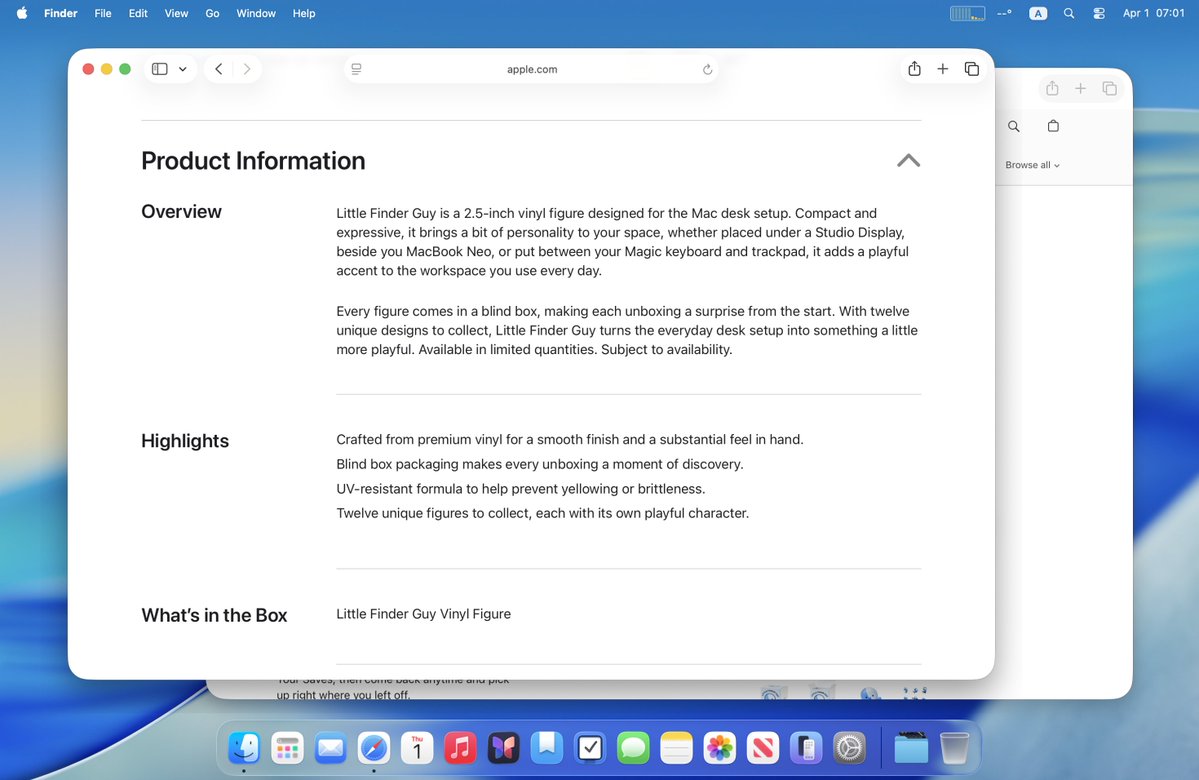
Task: Open Photos from the Dock
Action: 719,747
